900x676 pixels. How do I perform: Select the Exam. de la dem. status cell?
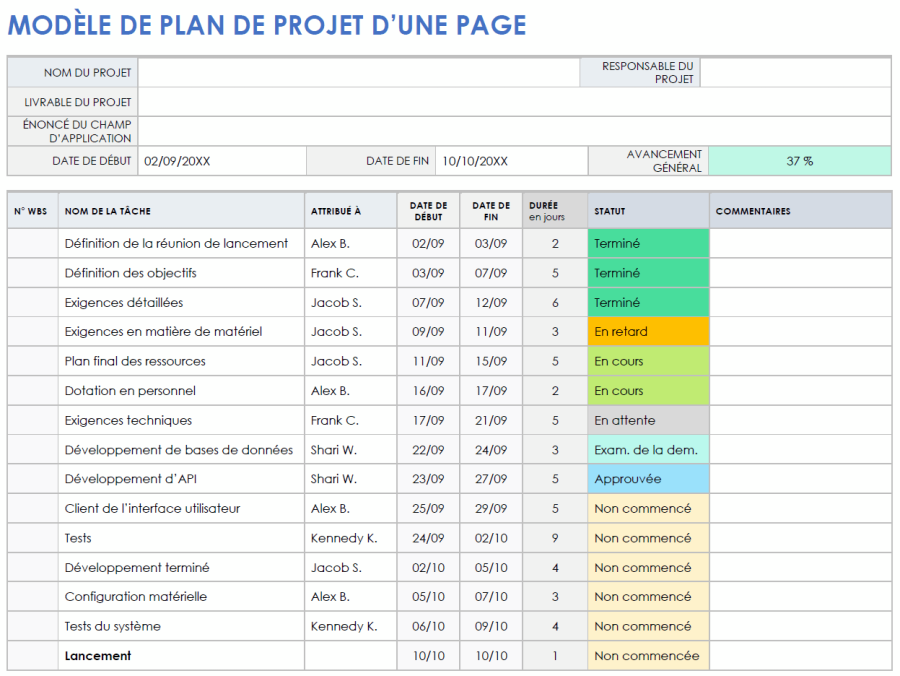coord(646,449)
